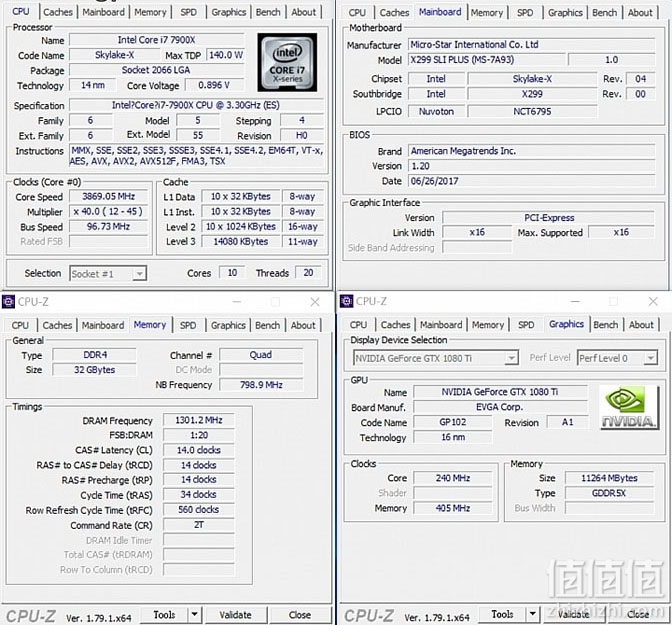Click Graphic Interface version 'PCI-Express'

point(549,218)
